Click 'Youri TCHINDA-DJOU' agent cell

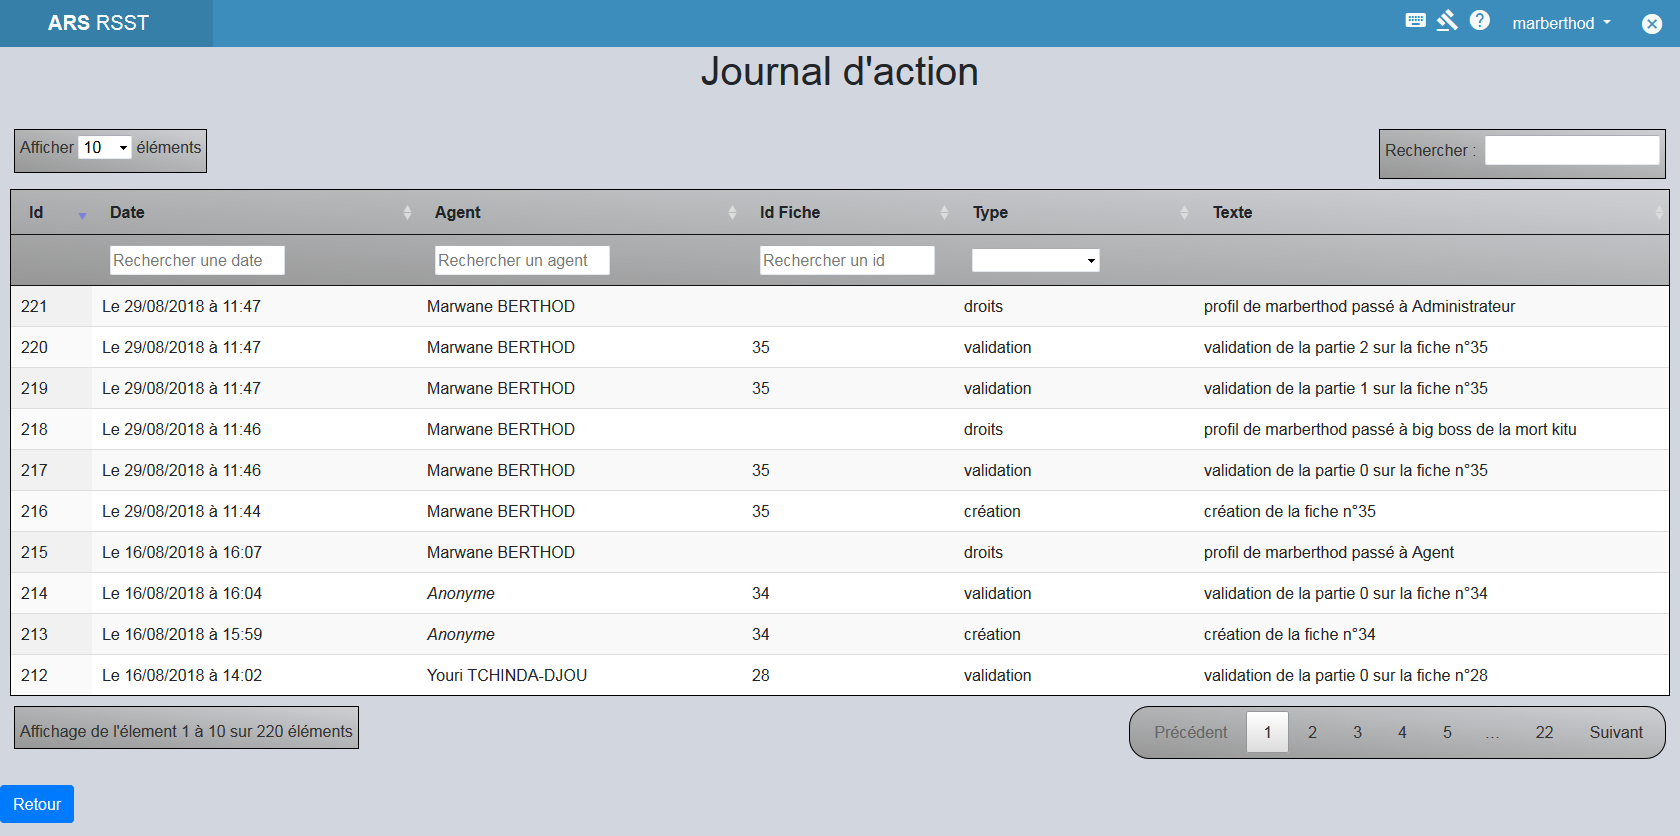pyautogui.click(x=507, y=675)
